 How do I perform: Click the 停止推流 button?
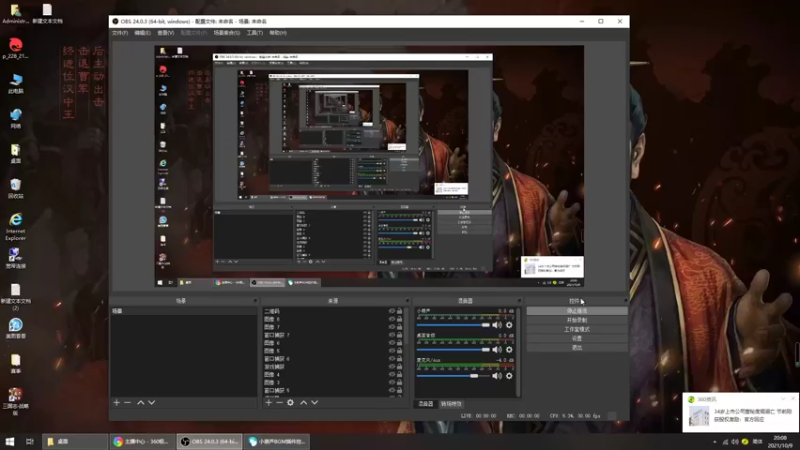click(x=577, y=311)
